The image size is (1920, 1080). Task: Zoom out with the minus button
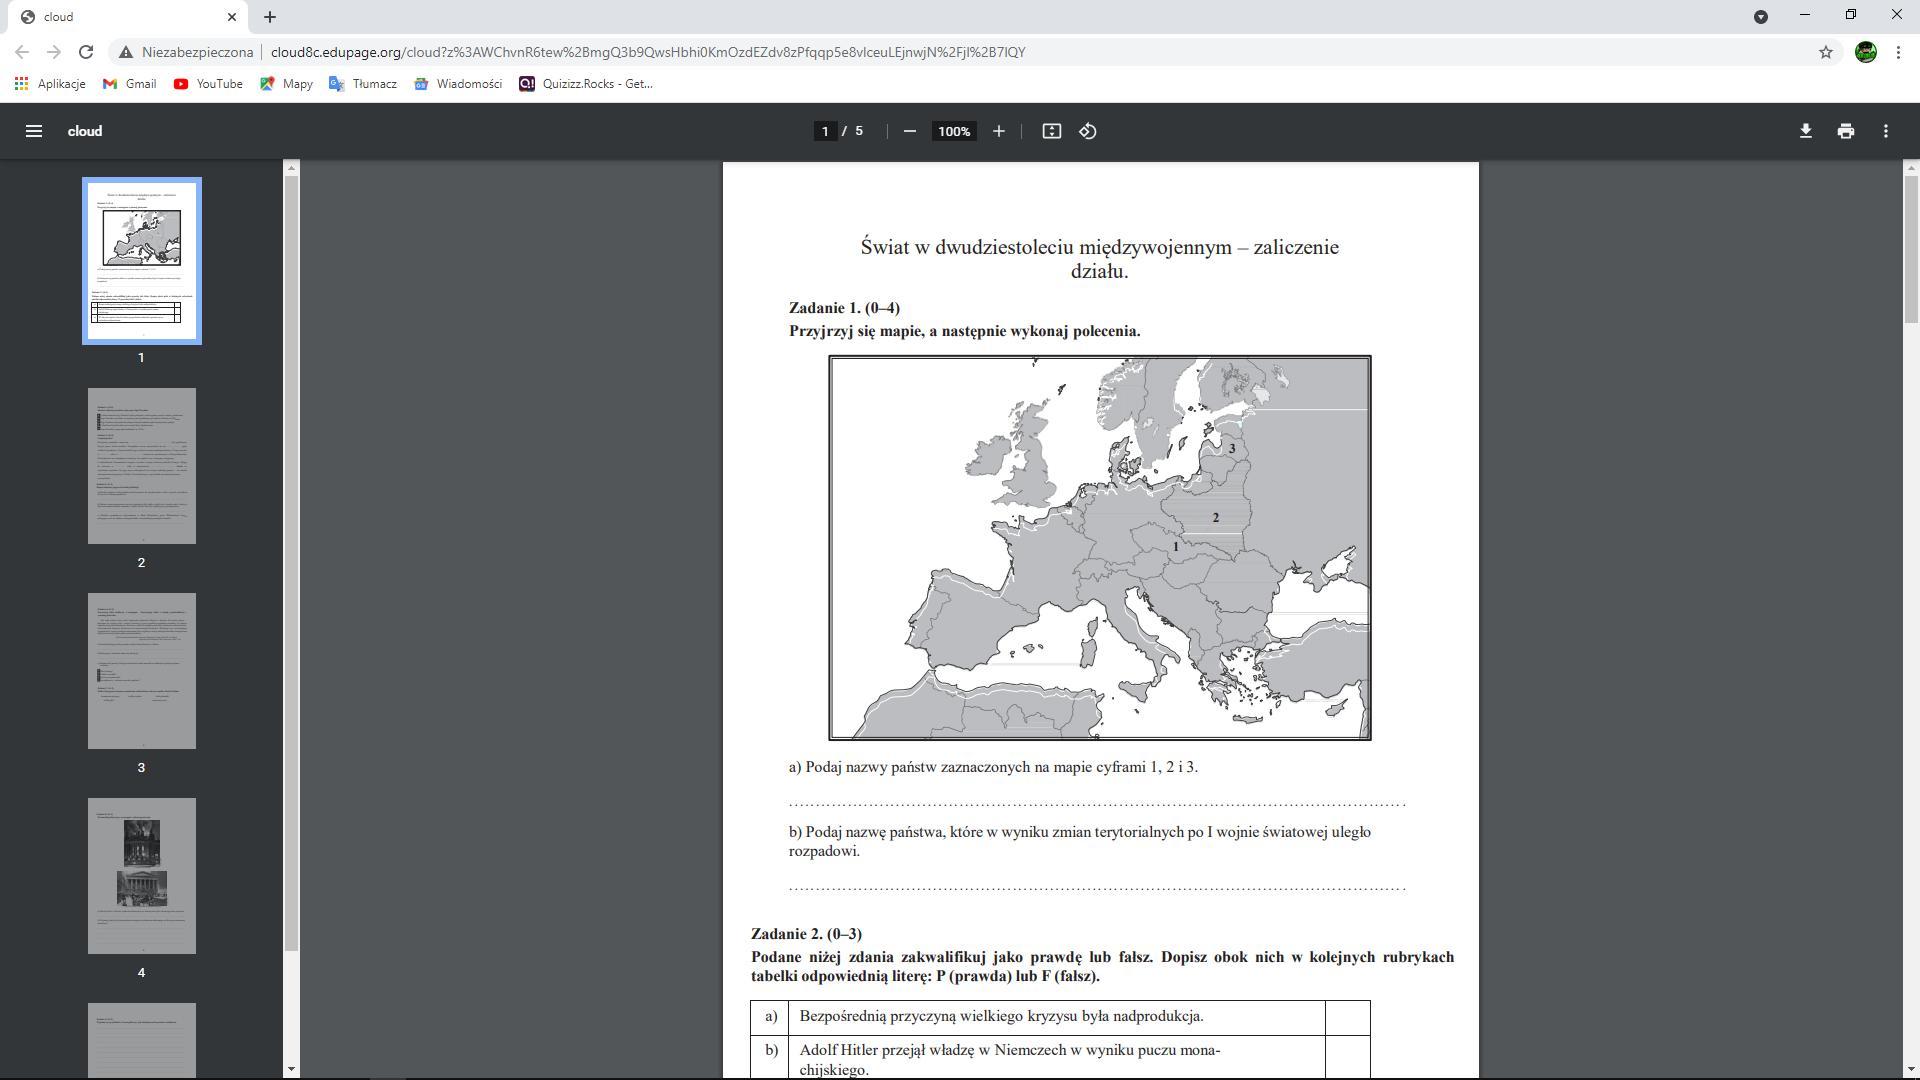(909, 131)
